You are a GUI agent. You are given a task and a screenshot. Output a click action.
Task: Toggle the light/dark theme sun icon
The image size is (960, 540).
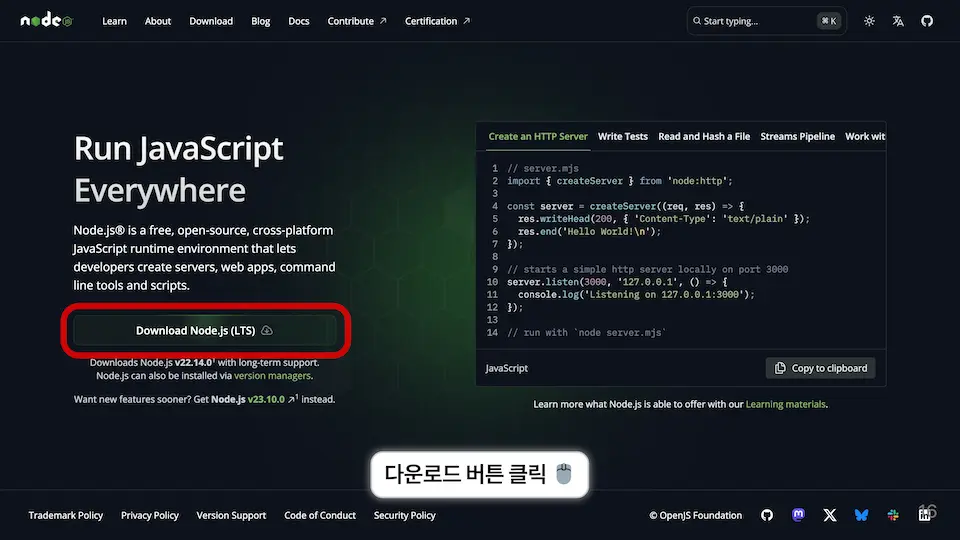click(x=869, y=21)
